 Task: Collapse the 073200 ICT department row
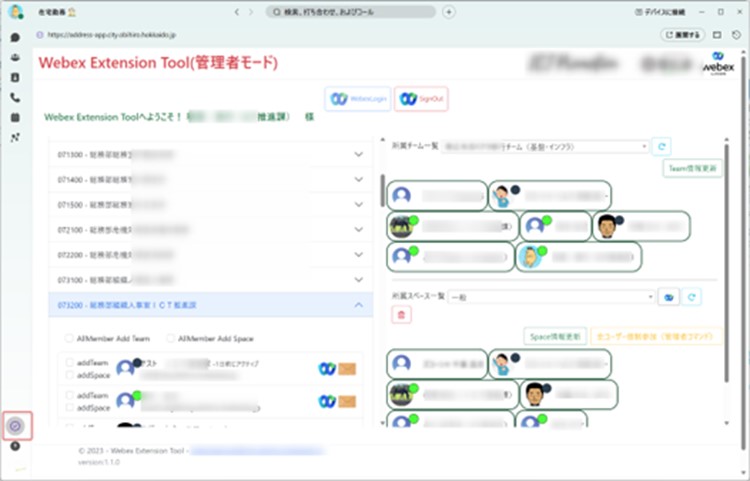pyautogui.click(x=211, y=305)
